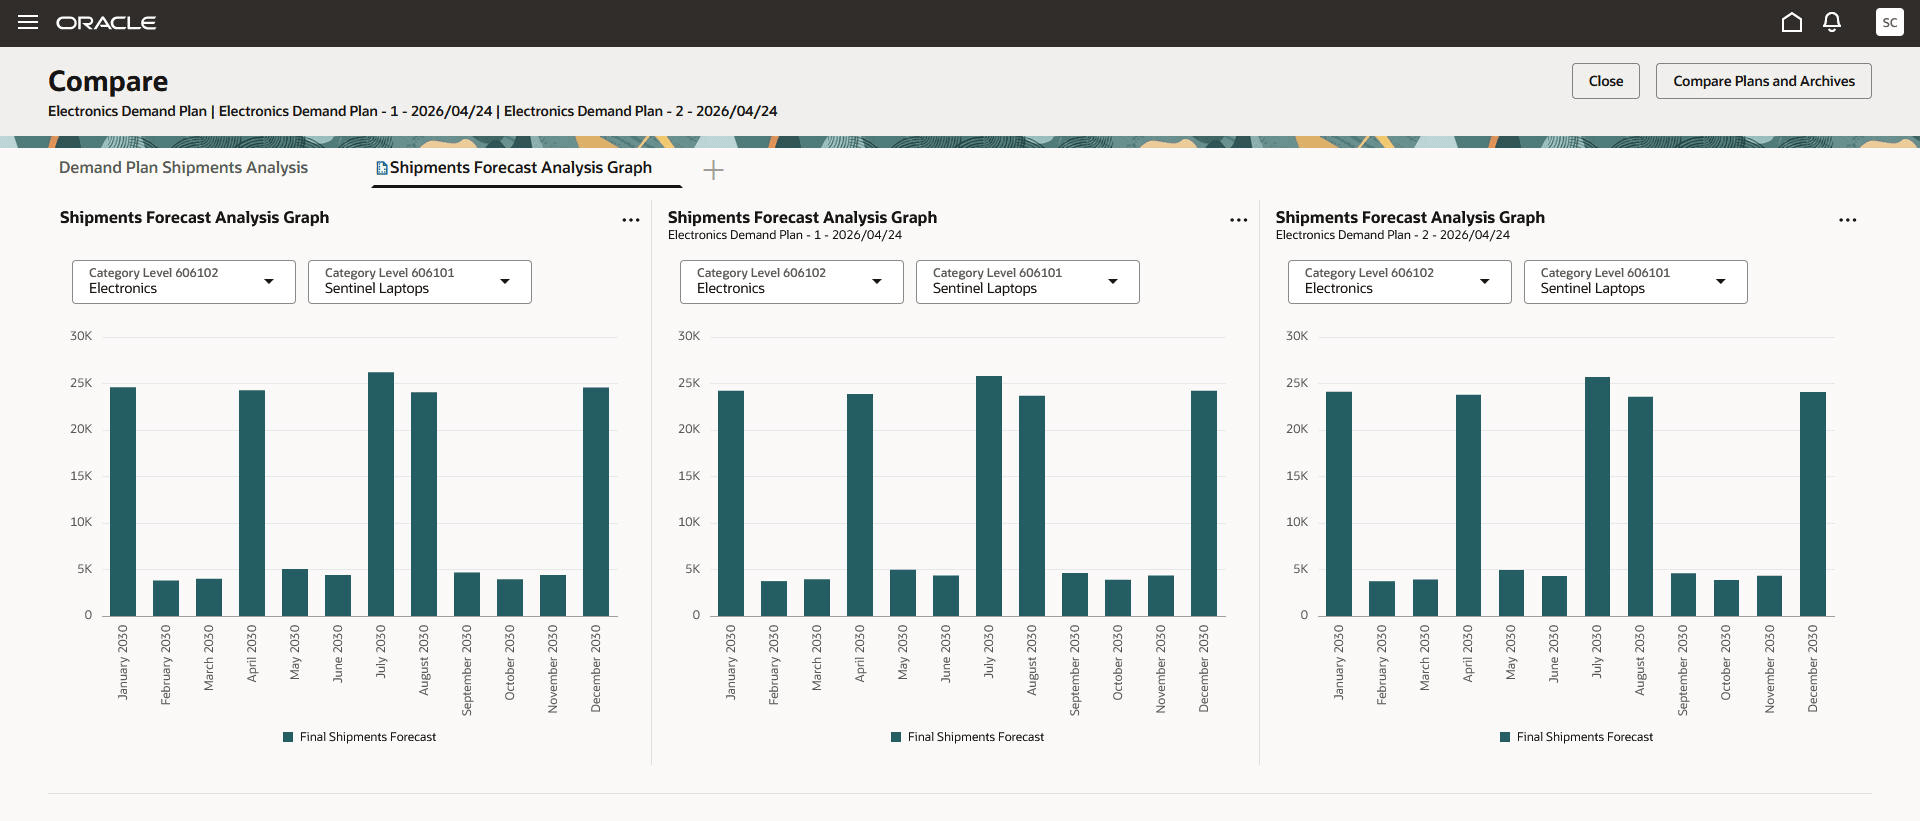Click the Compare page heading
1920x821 pixels.
coord(108,81)
